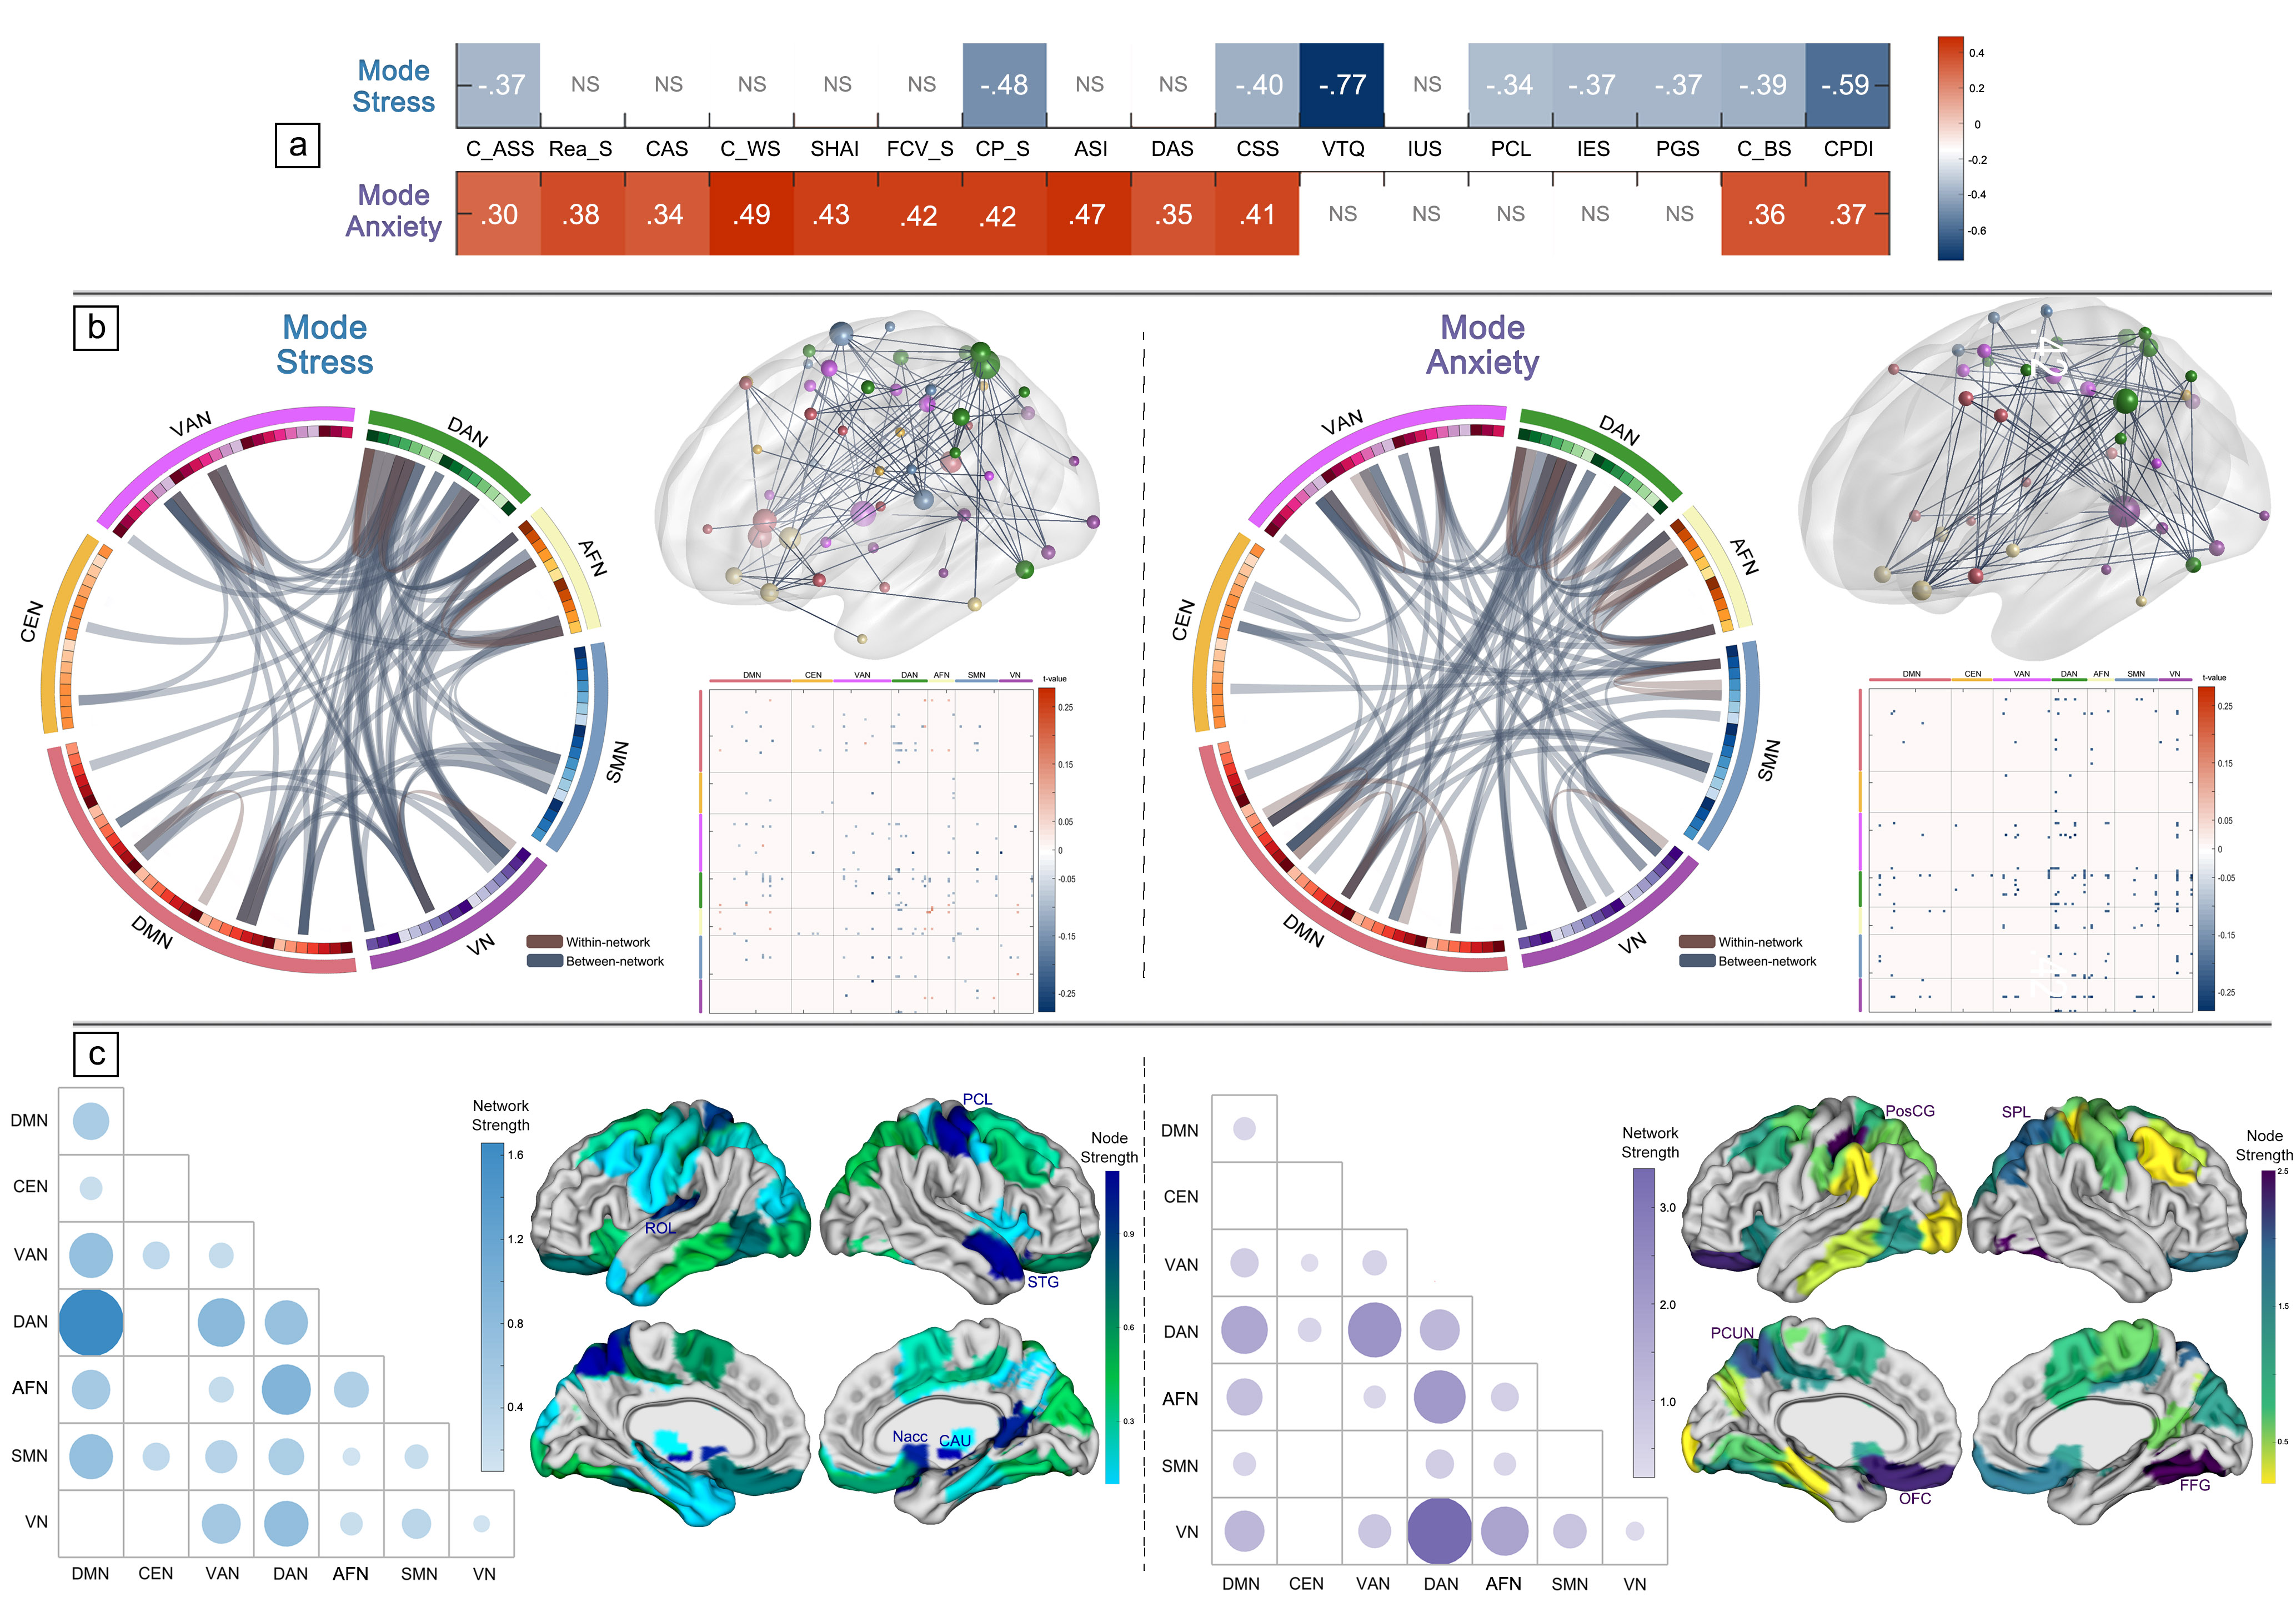Viewport: 2296px width, 1607px height.
Task: Click the Within-network legend swatch in stress panel
Action: coord(544,942)
